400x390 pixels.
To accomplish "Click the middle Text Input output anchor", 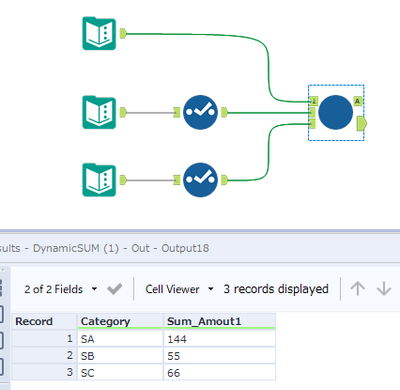I will coord(123,112).
